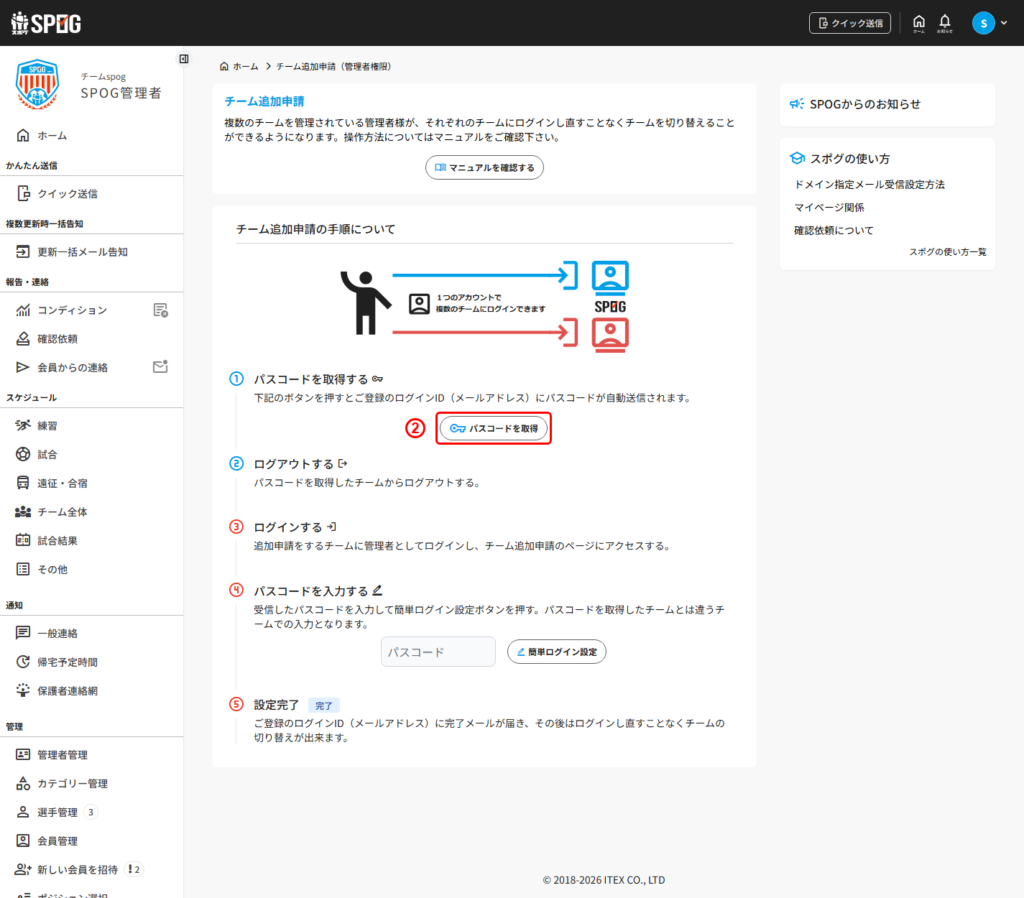1024x898 pixels.
Task: Collapse the sidebar with the panel toggle icon
Action: [x=184, y=59]
